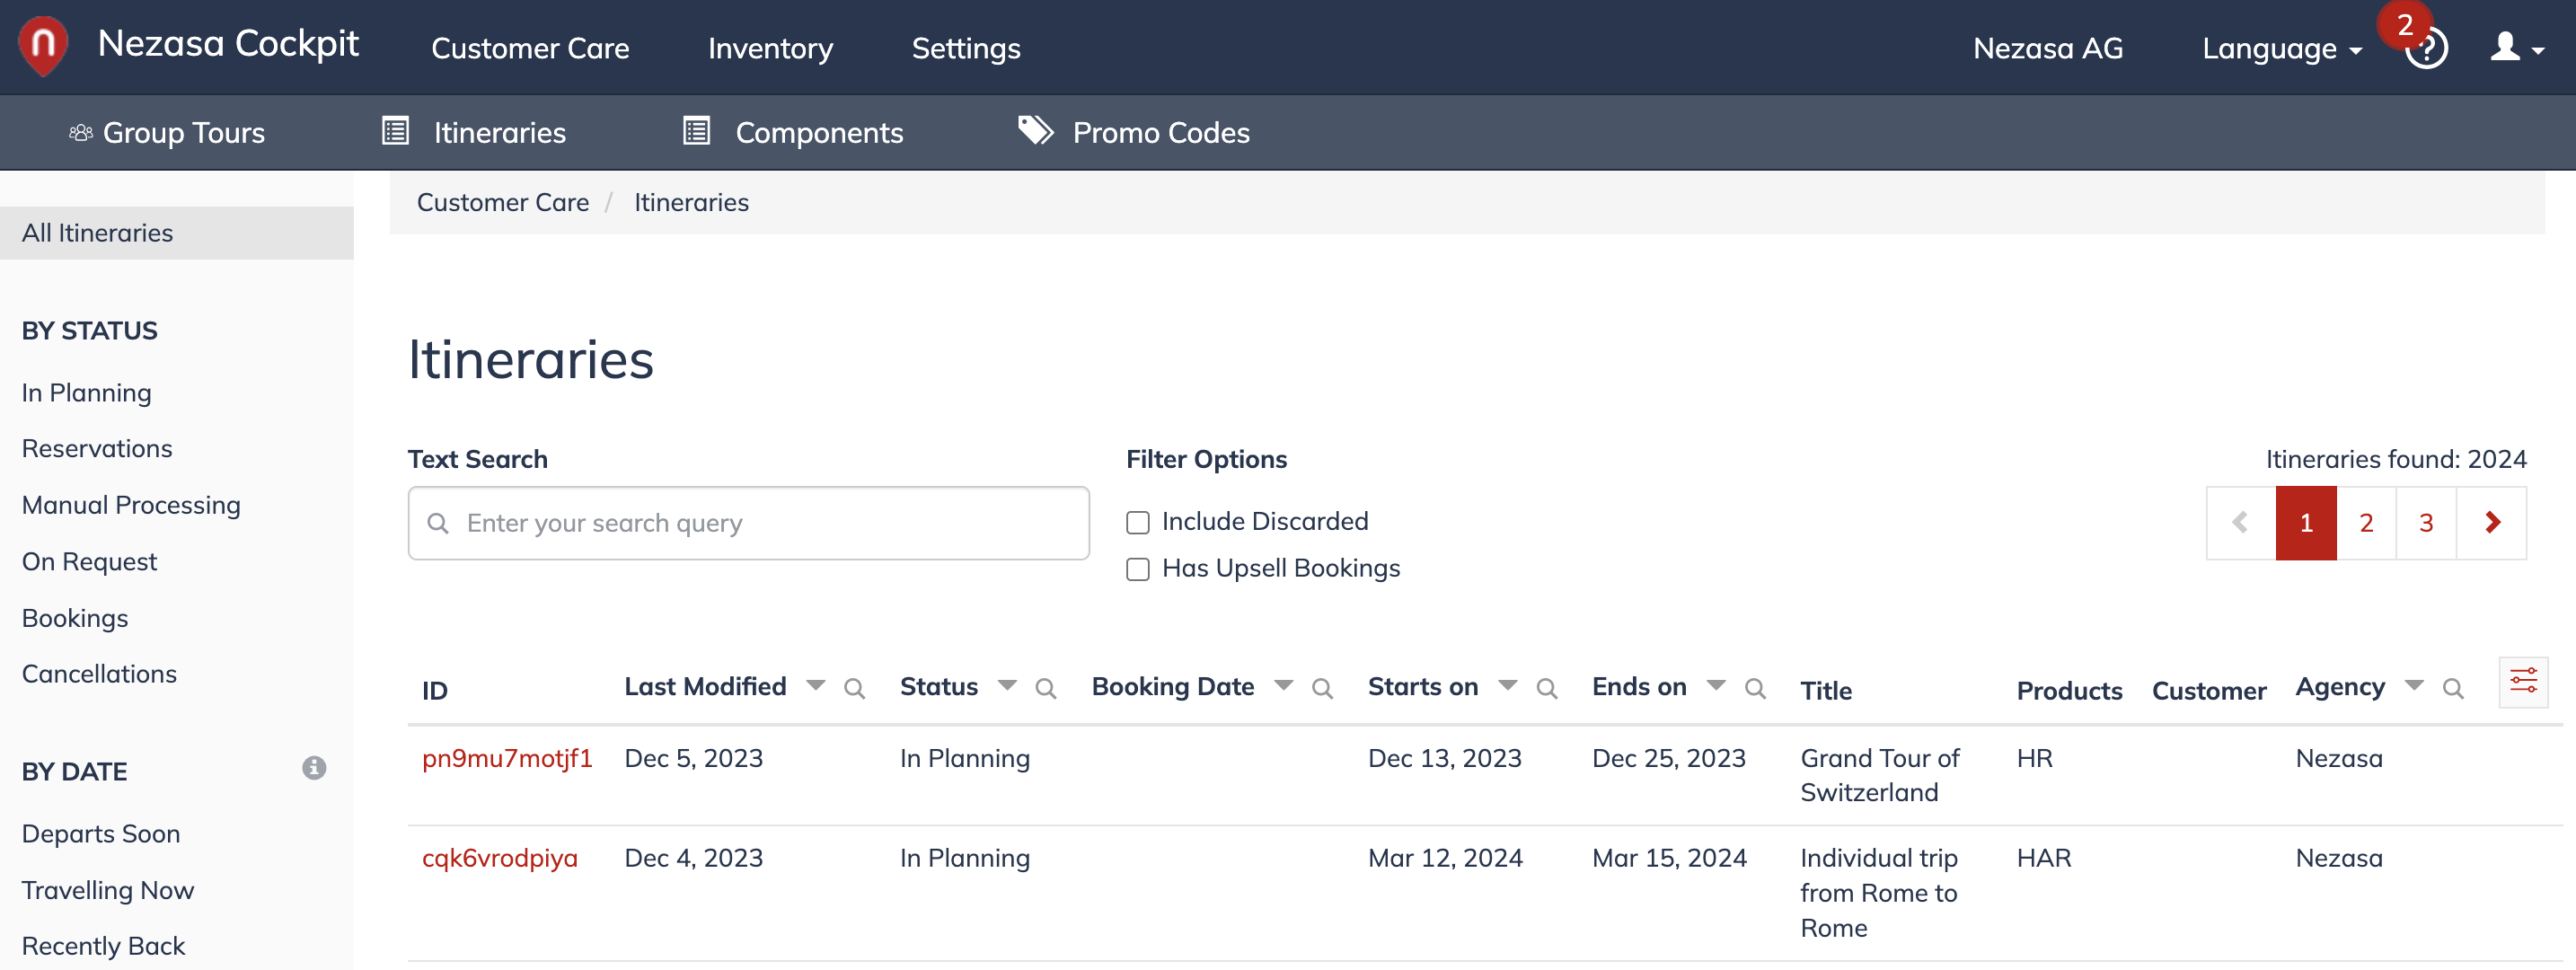2576x970 pixels.
Task: Open itinerary cqk6vrodpiya
Action: [500, 858]
